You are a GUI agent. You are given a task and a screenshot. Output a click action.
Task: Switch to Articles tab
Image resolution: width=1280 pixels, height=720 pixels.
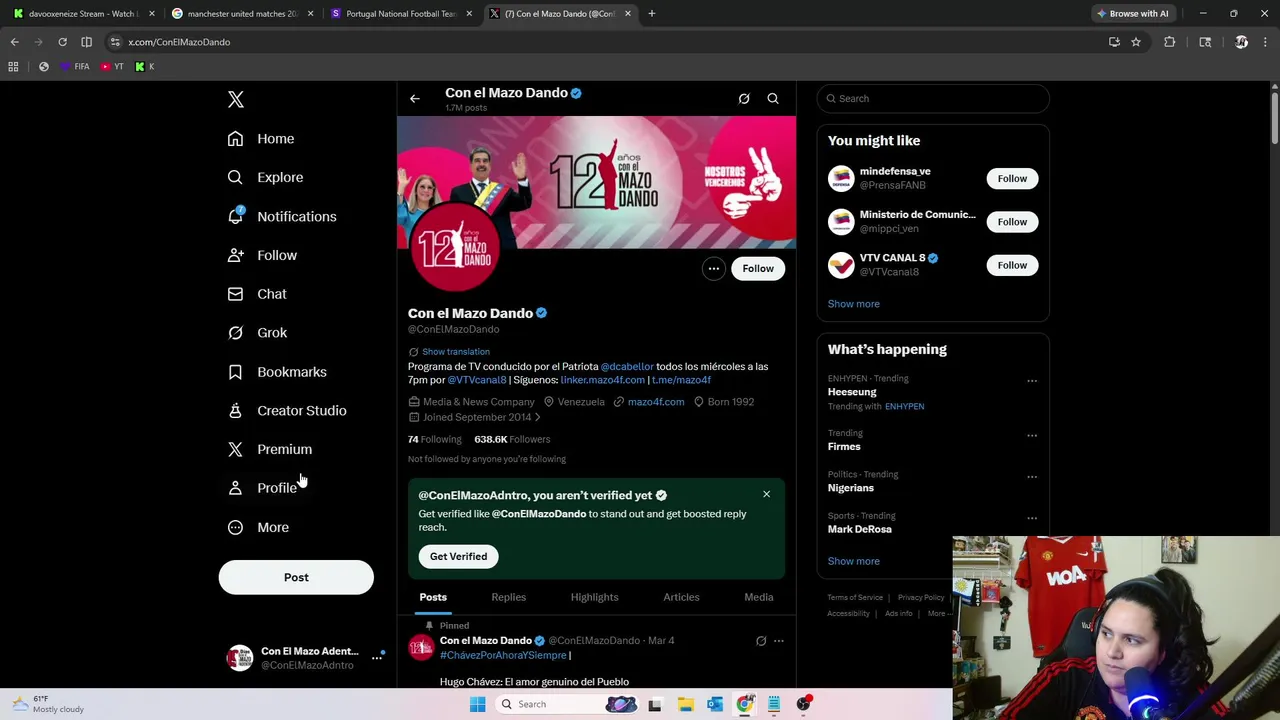[x=681, y=597]
